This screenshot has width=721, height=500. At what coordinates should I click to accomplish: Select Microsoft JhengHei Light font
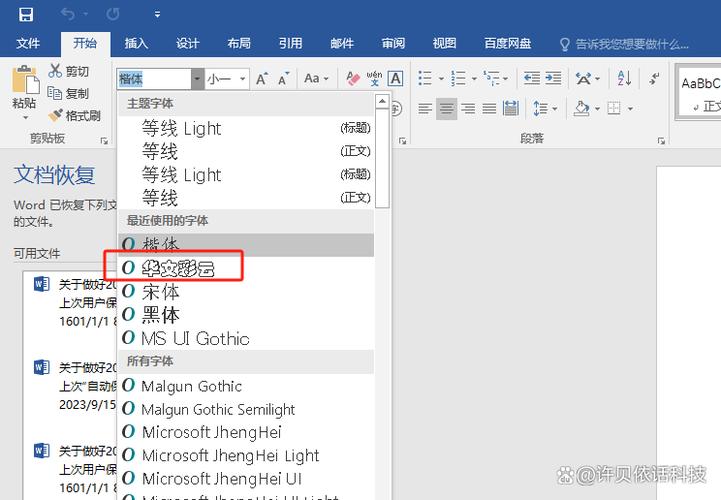pyautogui.click(x=246, y=455)
